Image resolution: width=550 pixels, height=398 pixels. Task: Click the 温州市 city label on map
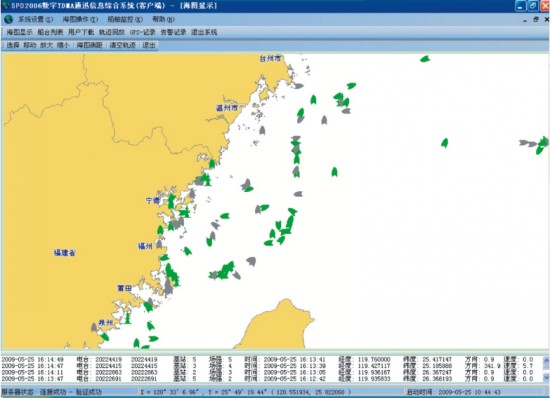click(x=227, y=108)
